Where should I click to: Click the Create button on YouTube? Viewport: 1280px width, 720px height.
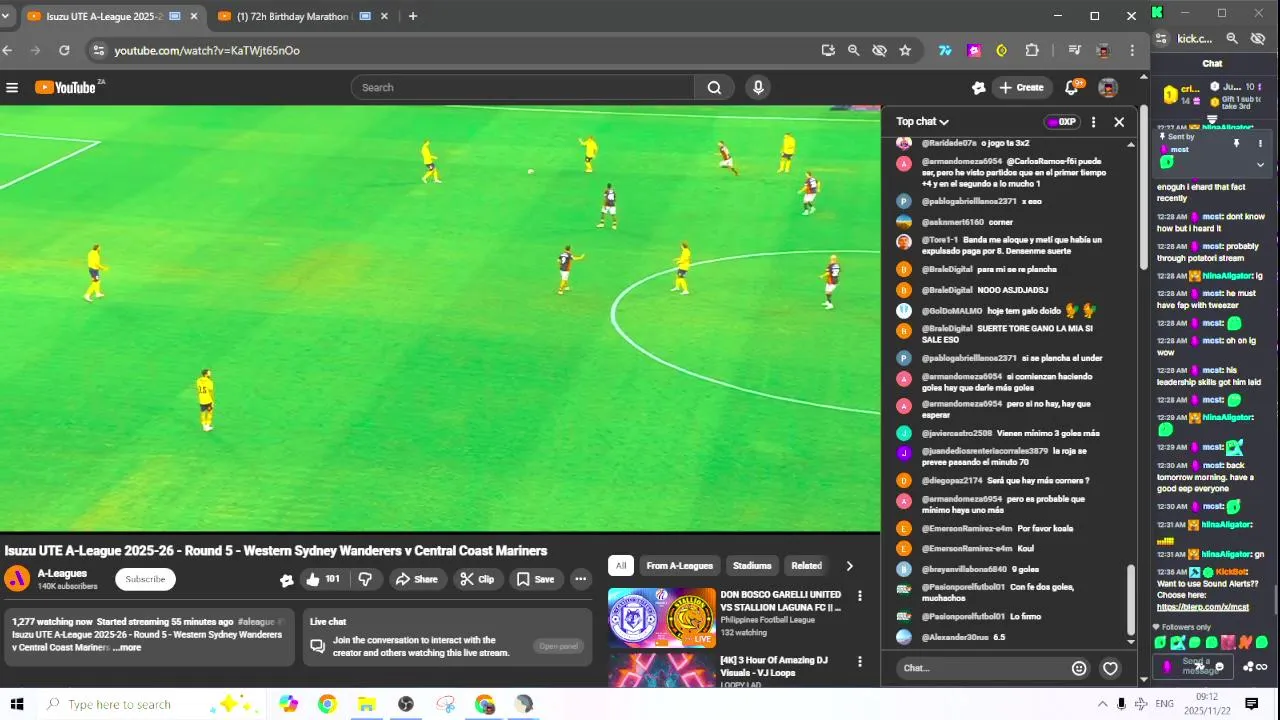point(1021,88)
